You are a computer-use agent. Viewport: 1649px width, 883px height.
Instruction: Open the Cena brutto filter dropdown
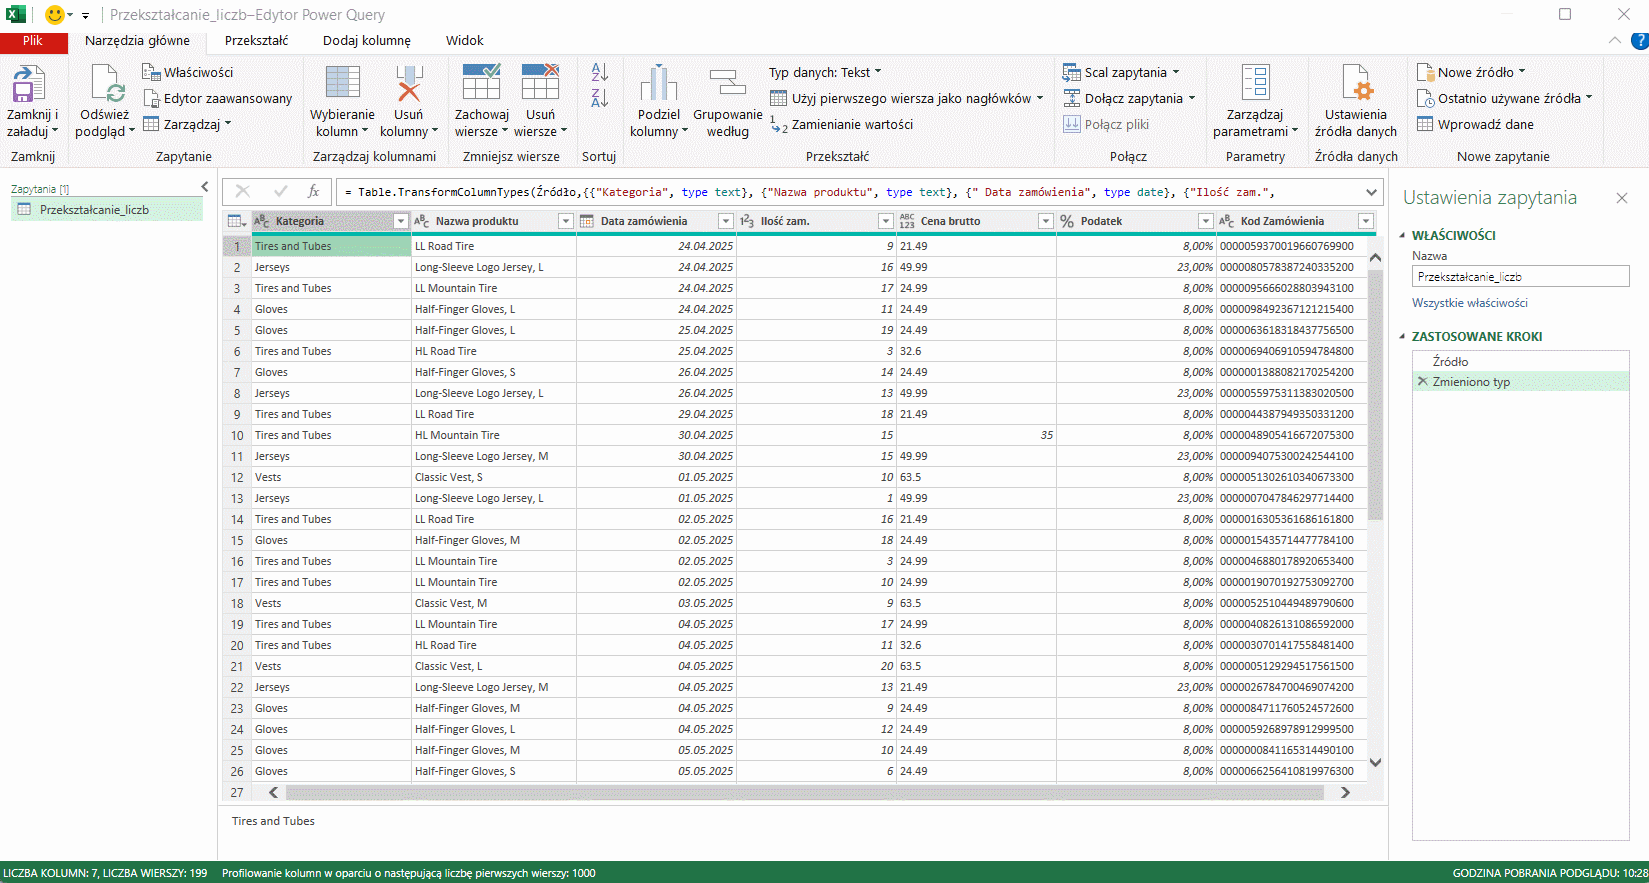[1046, 221]
